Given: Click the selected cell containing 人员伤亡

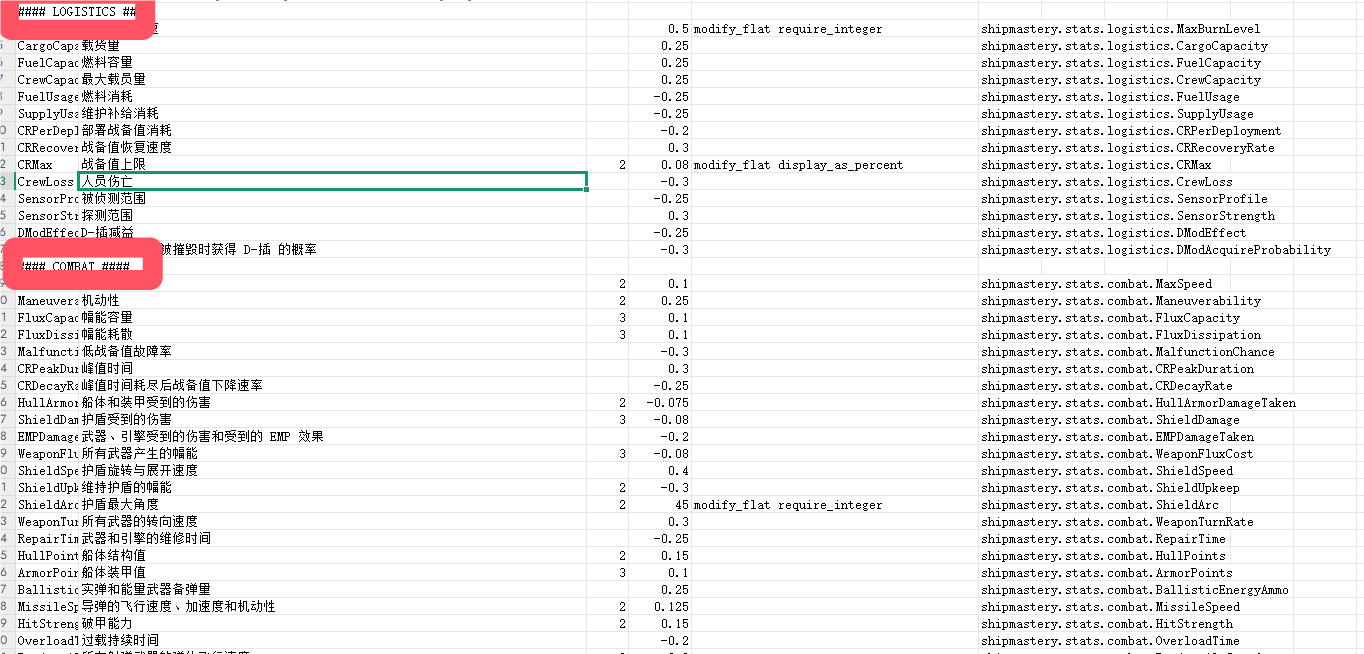Looking at the screenshot, I should pyautogui.click(x=331, y=181).
